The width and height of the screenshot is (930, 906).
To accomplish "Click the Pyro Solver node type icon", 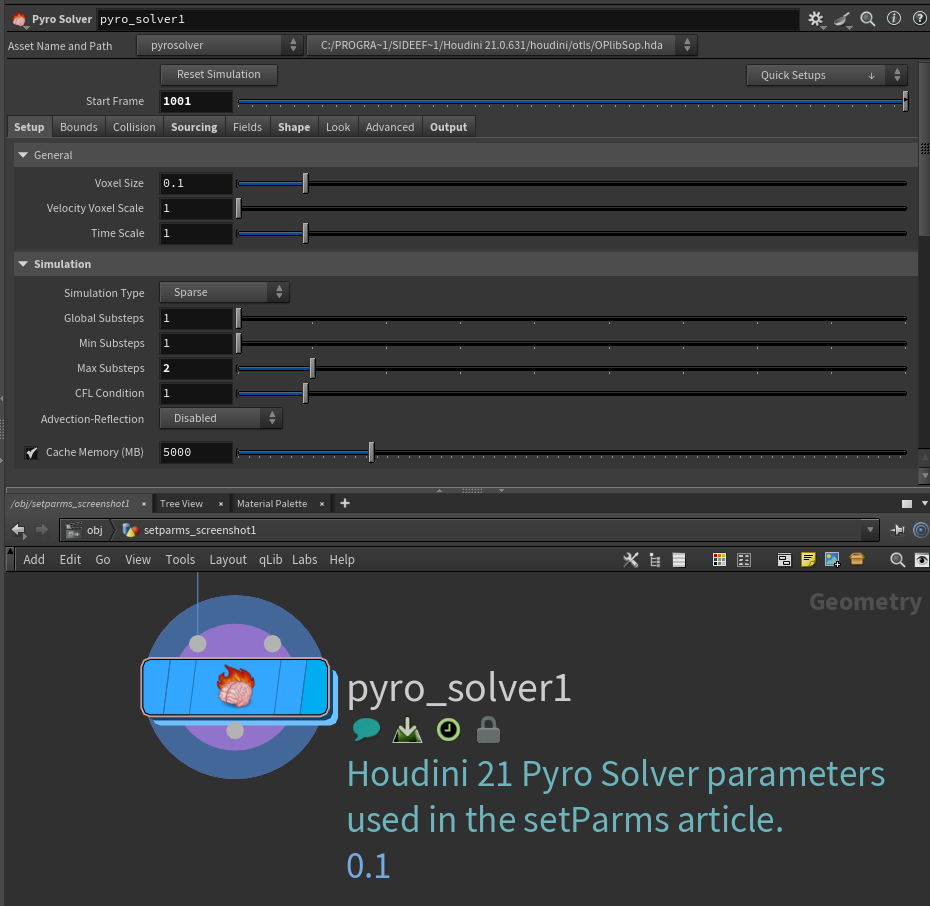I will (20, 20).
